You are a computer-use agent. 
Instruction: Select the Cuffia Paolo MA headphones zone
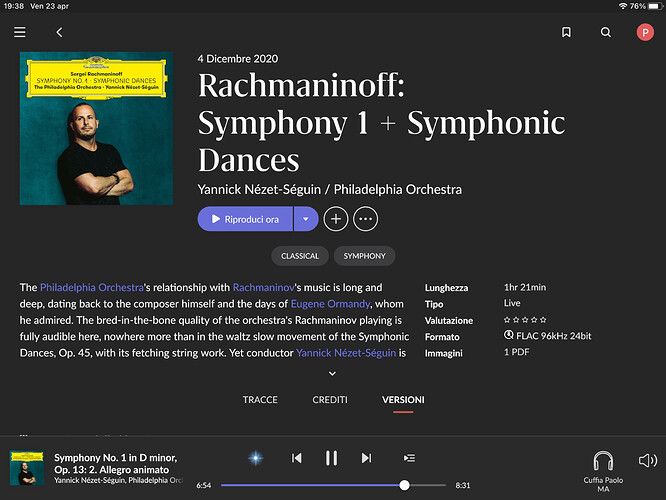(603, 472)
